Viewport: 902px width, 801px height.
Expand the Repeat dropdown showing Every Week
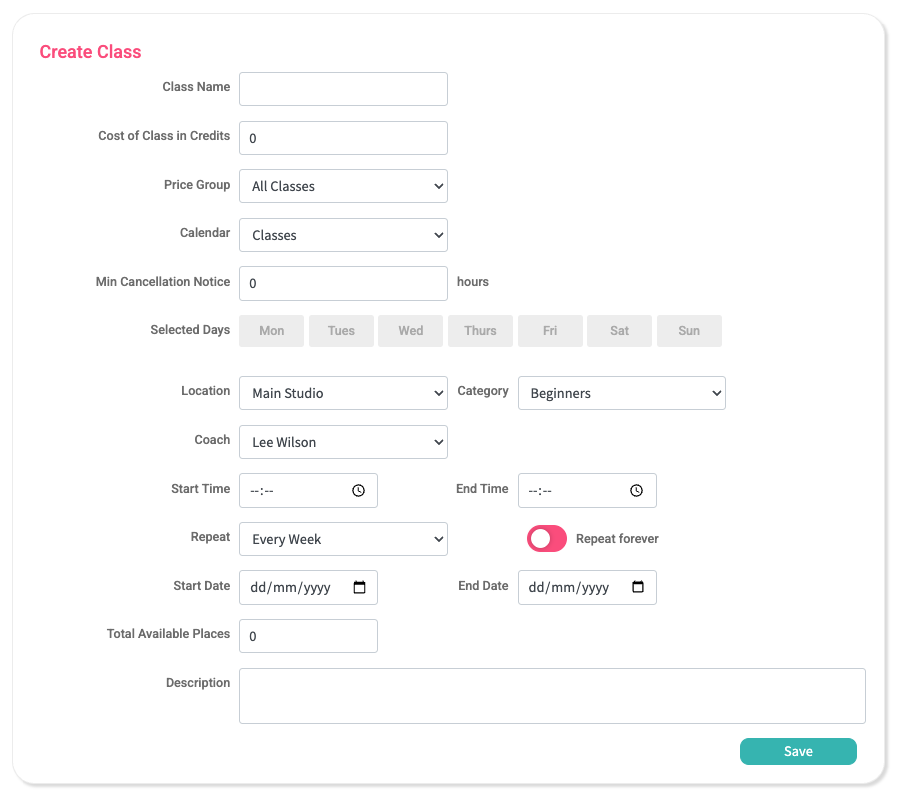[x=343, y=539]
